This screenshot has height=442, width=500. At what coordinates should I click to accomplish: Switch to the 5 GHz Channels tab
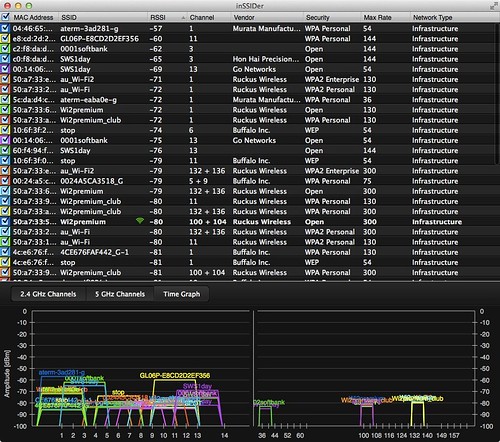120,294
